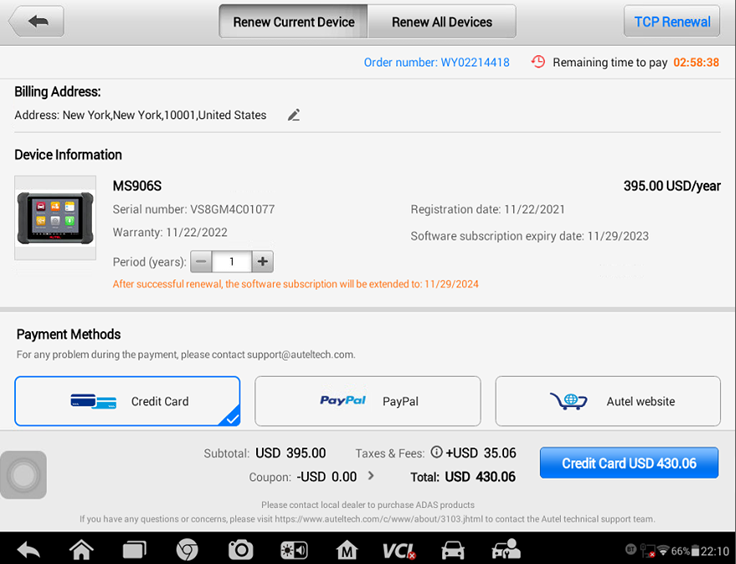
Task: Open the vehicle diagnostics car icon
Action: [x=453, y=550]
